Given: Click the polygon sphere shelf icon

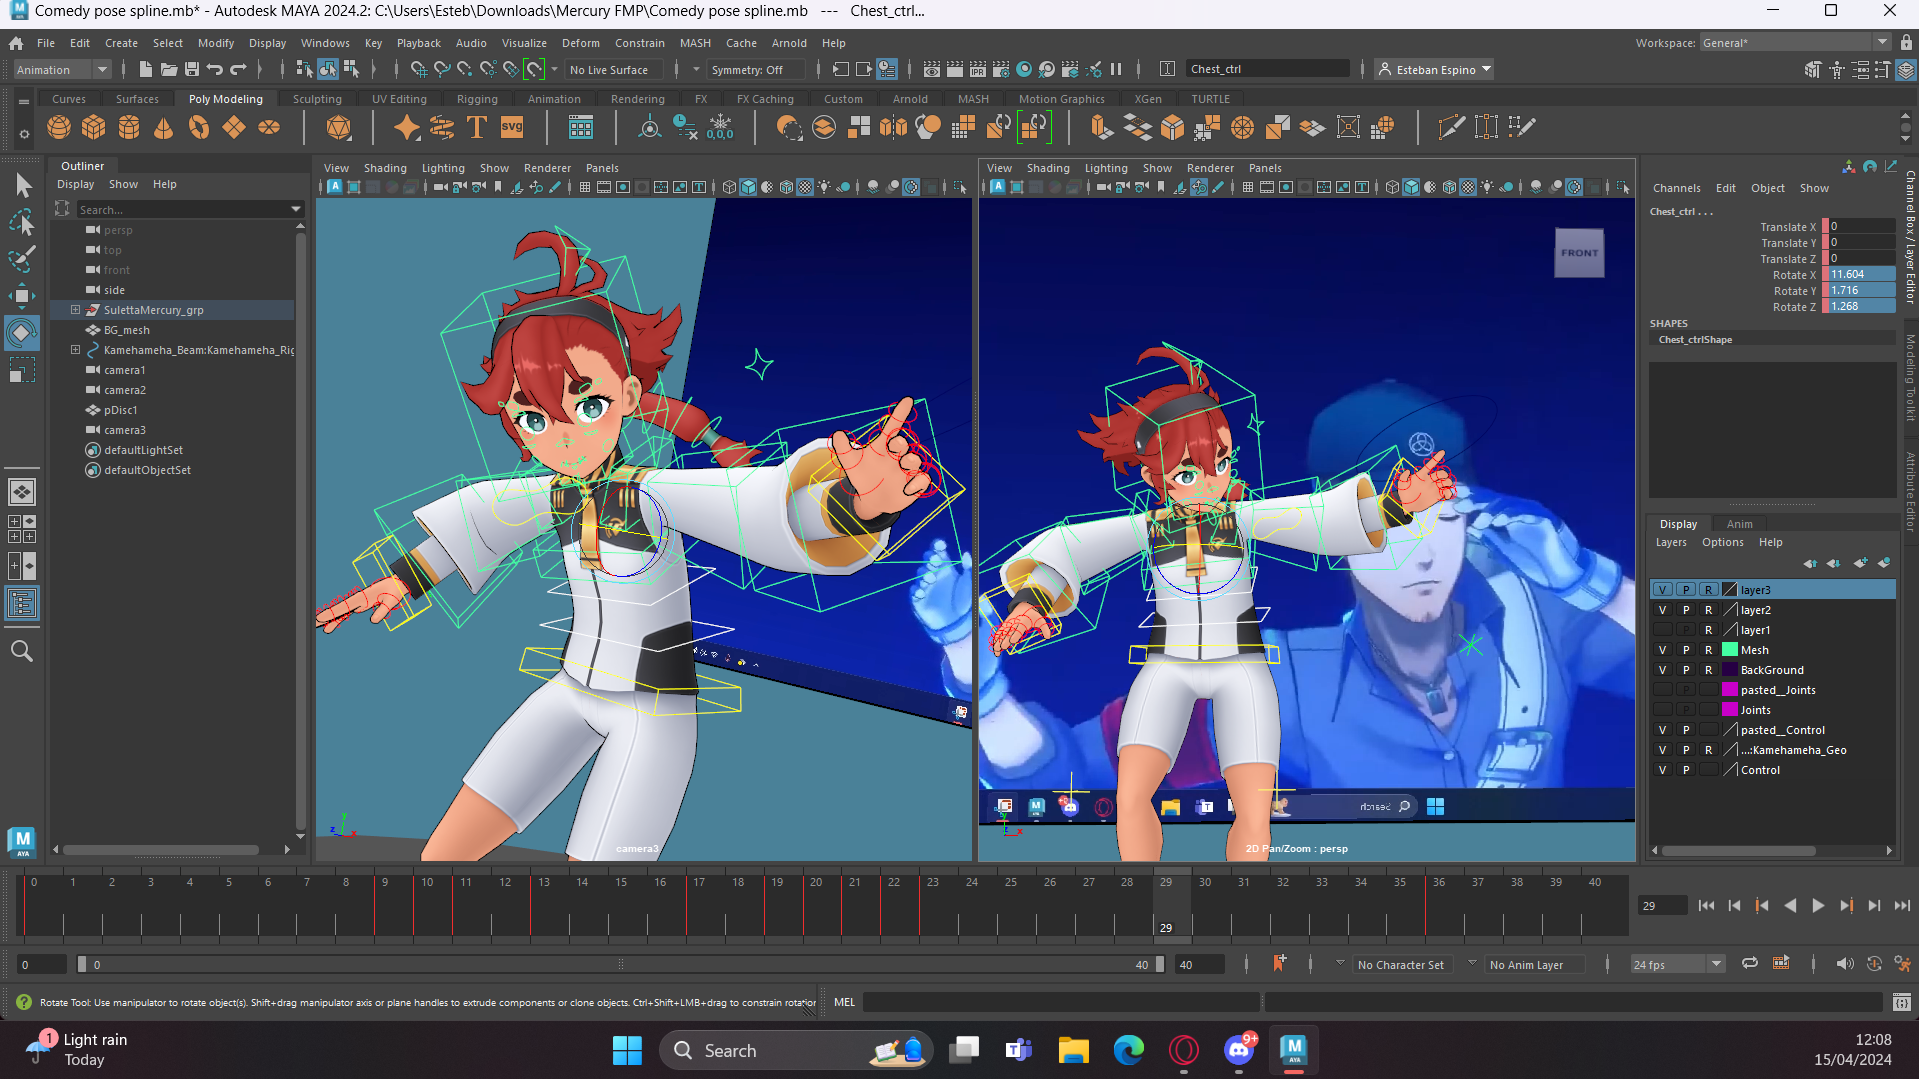Looking at the screenshot, I should [59, 128].
